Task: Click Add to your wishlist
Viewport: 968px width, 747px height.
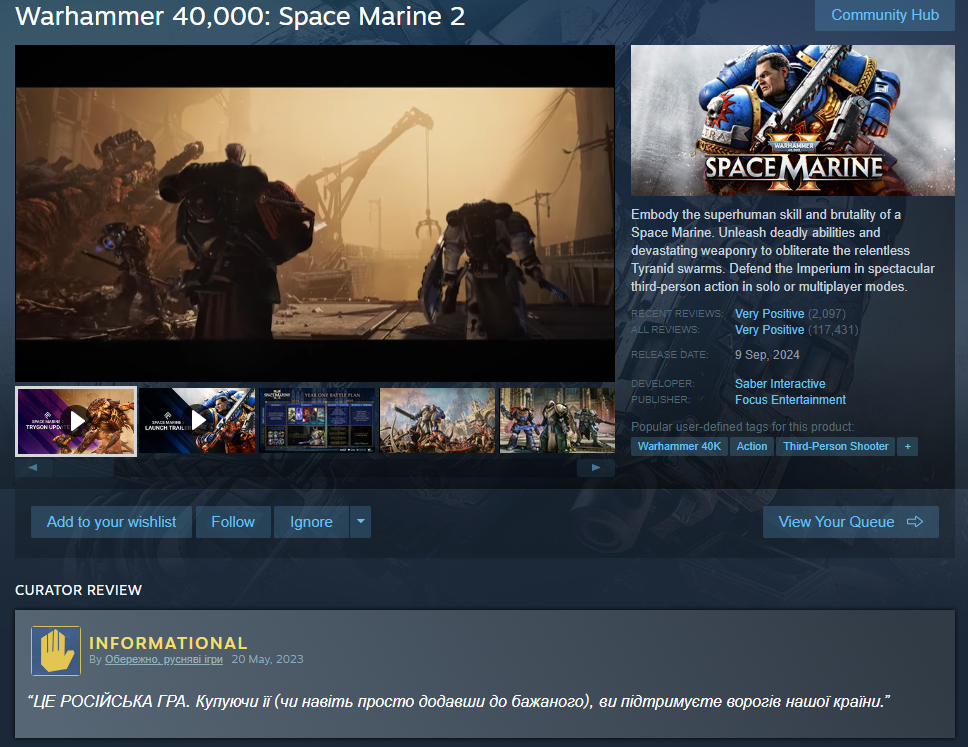Action: tap(112, 522)
